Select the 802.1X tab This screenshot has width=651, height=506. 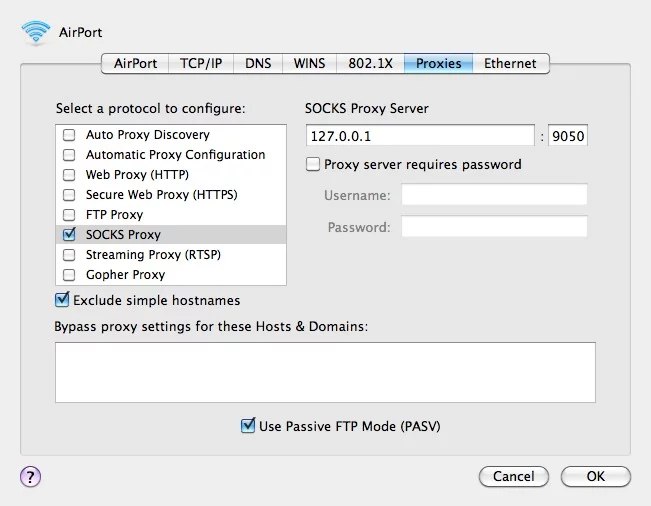point(370,64)
